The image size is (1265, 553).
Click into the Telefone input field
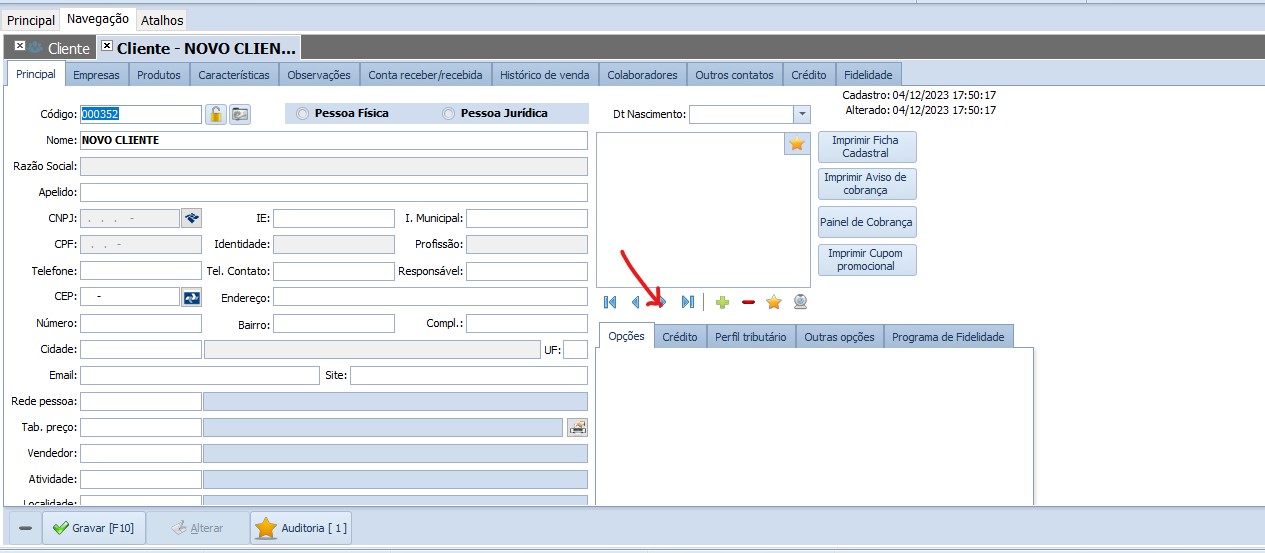(x=141, y=271)
